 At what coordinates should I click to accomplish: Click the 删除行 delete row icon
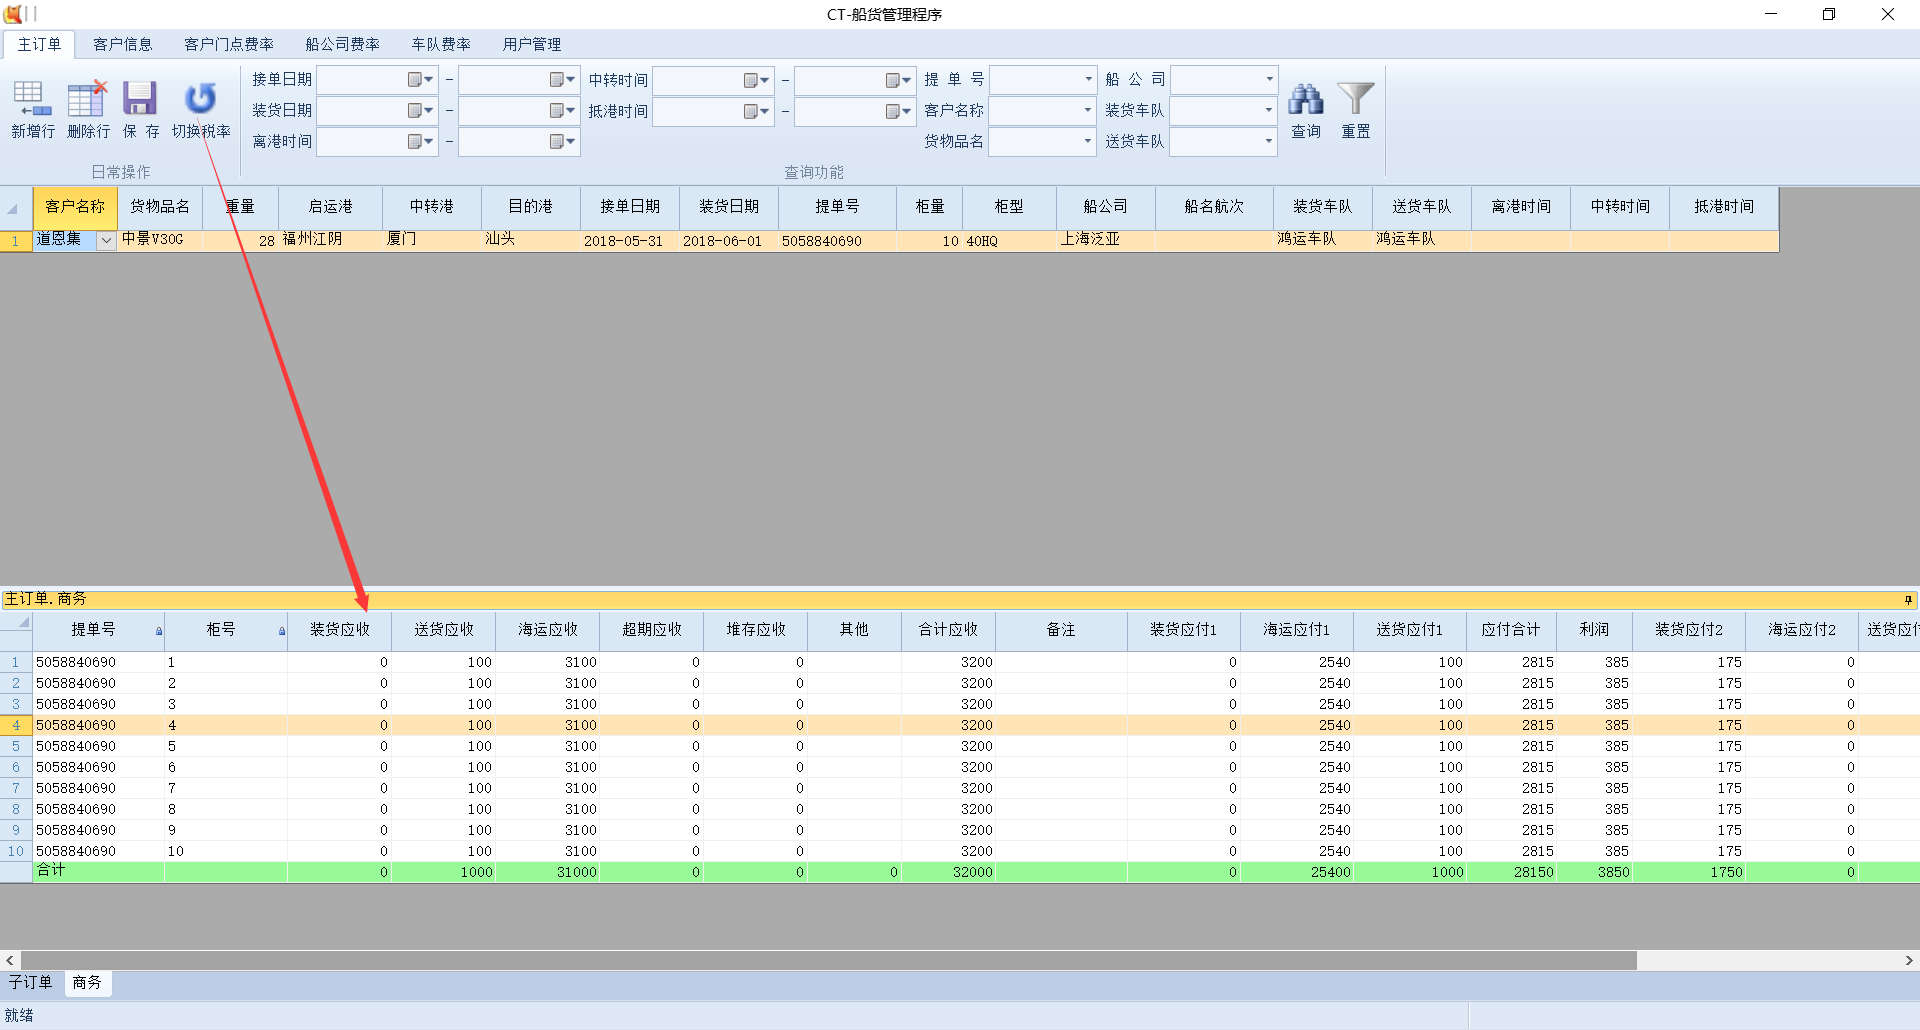coord(87,100)
